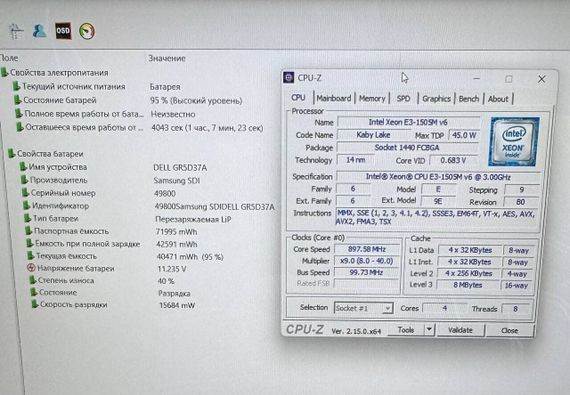Image resolution: width=570 pixels, height=395 pixels.
Task: Click the Specification field text
Action: [x=438, y=177]
